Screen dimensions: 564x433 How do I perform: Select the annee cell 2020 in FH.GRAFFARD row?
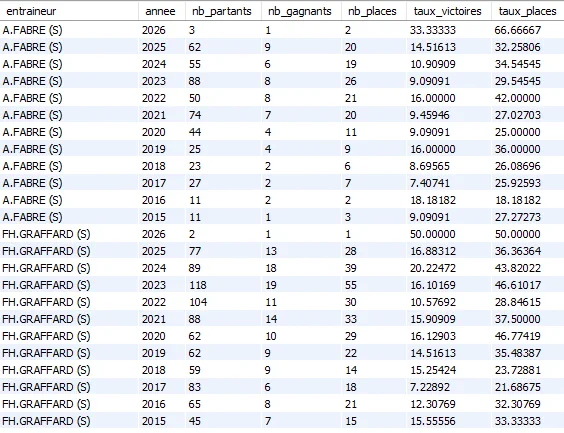[162, 336]
